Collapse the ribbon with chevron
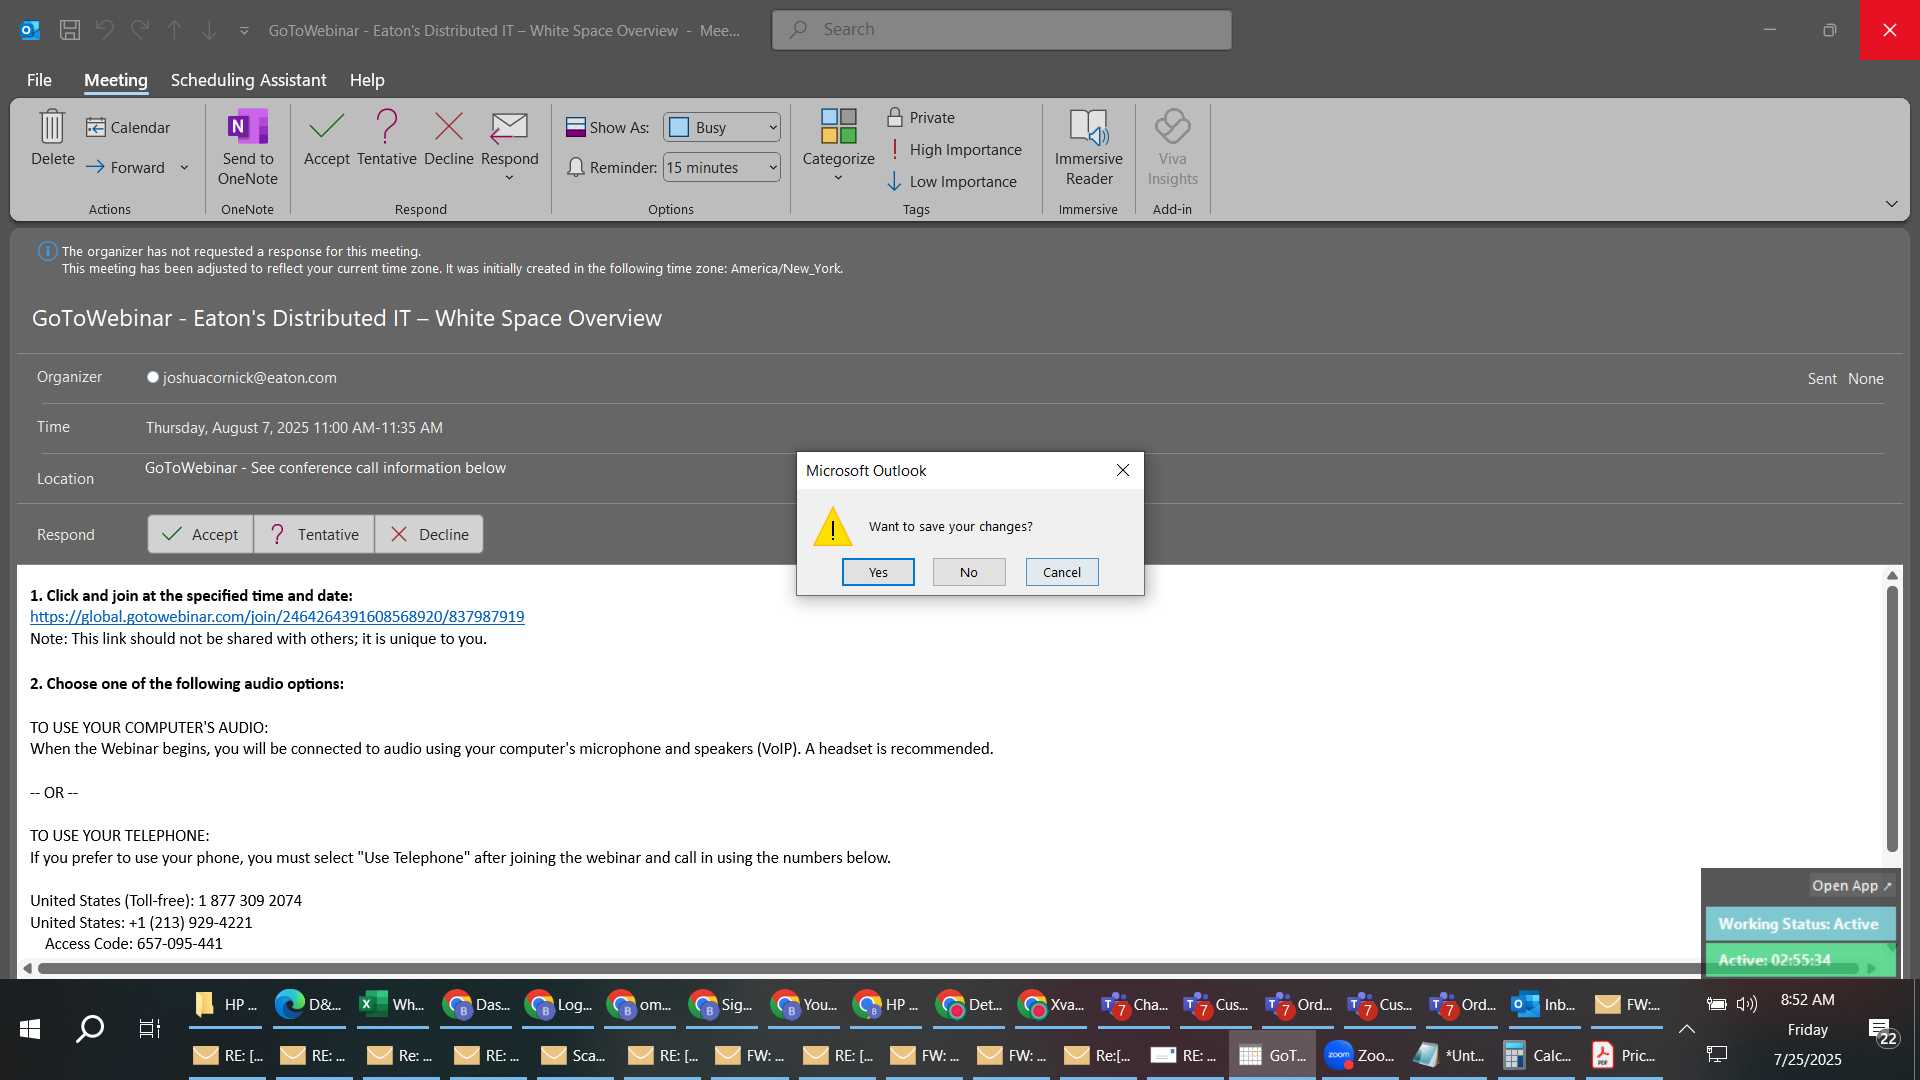Screen dimensions: 1920x1080 pos(1891,204)
